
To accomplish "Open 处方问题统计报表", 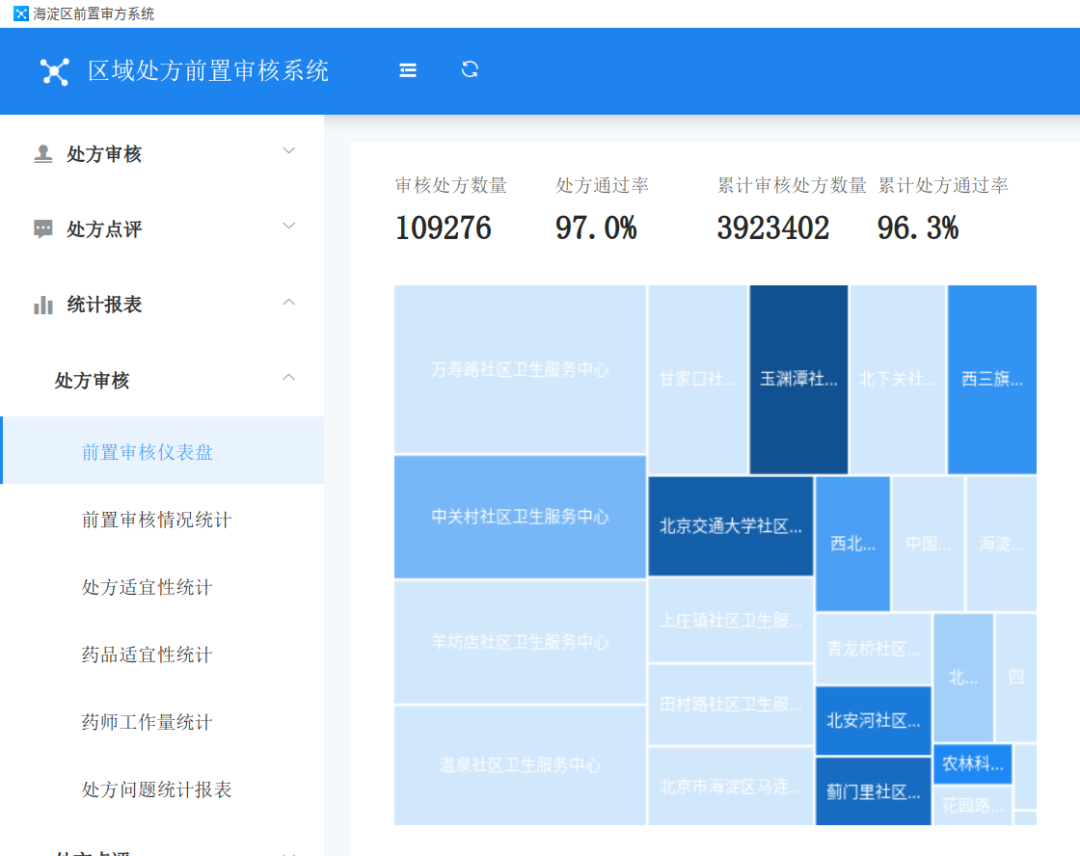I will click(163, 789).
